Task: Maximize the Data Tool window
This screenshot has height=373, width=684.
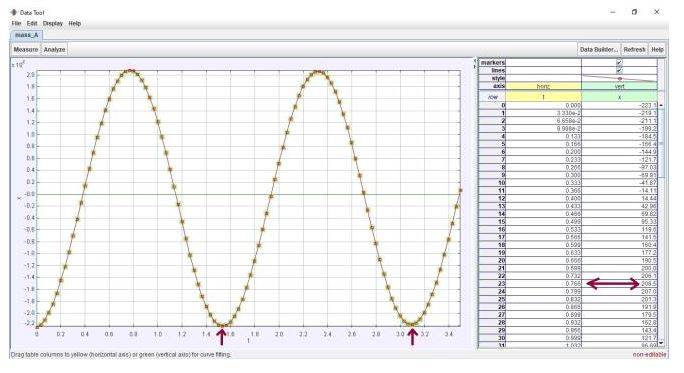Action: [634, 12]
